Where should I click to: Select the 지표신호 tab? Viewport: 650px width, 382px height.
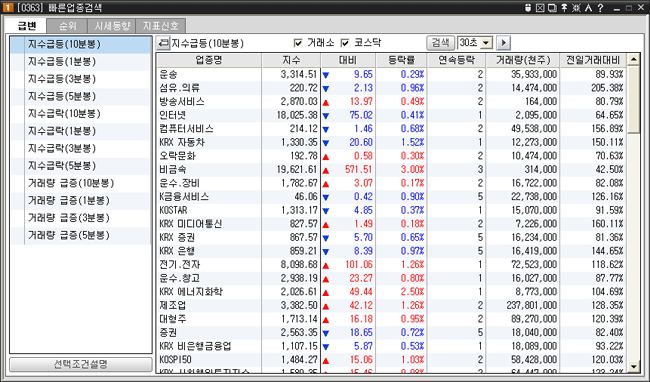[x=161, y=26]
